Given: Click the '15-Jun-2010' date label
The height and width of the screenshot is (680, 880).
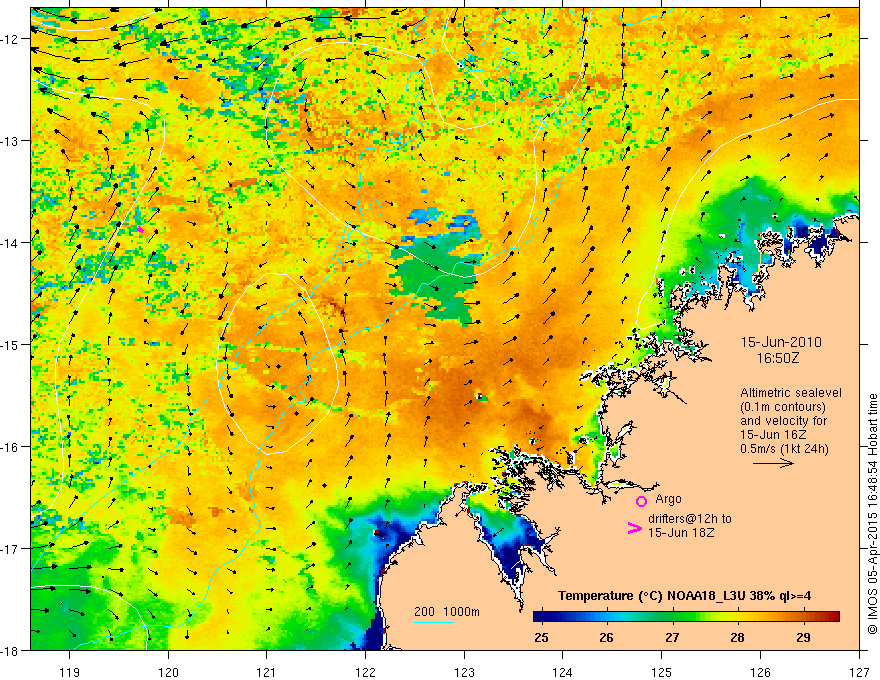Looking at the screenshot, I should (781, 342).
